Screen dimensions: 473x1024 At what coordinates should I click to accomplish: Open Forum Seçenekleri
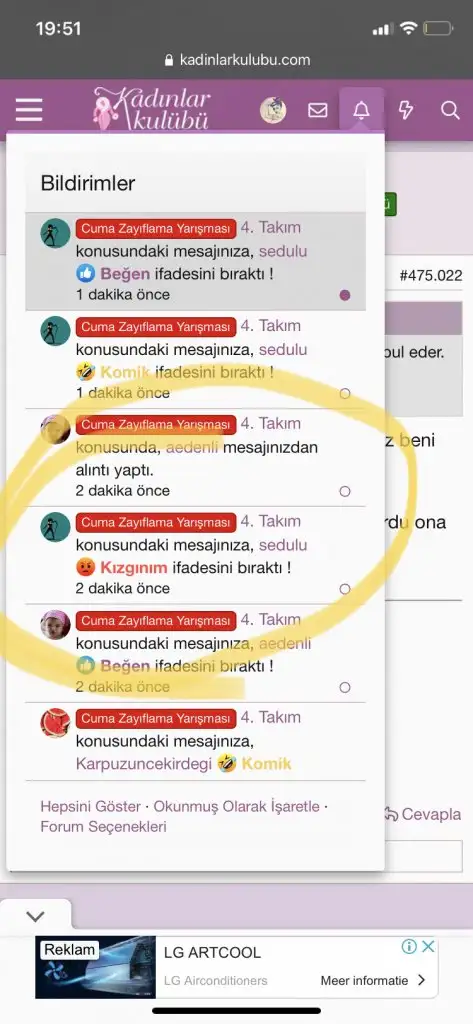(103, 827)
